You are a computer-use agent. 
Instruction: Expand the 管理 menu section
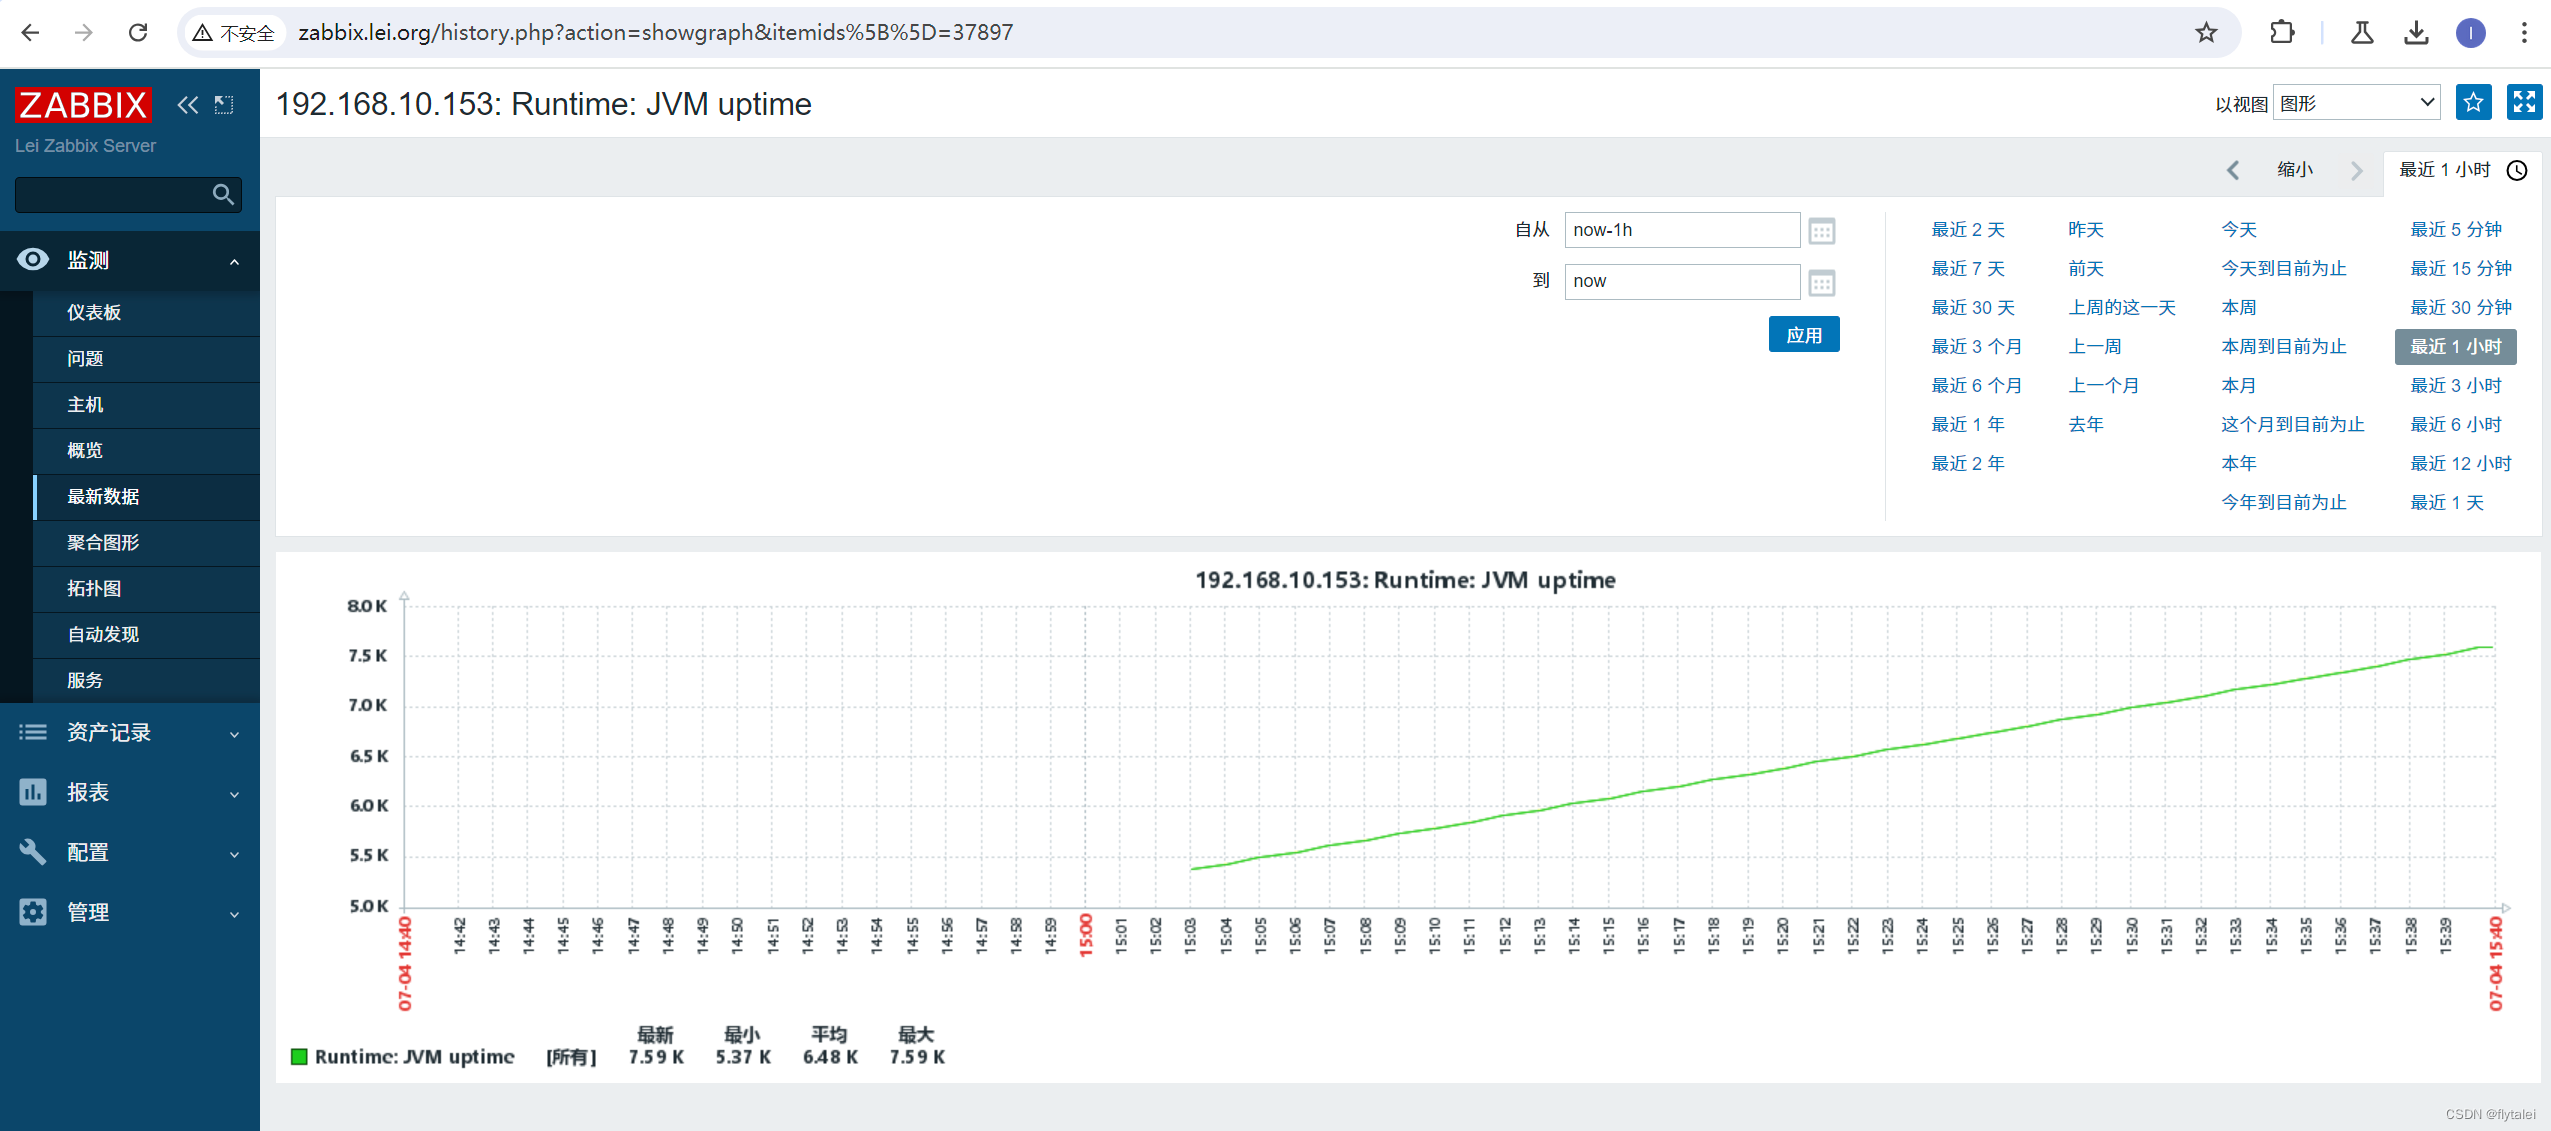pos(234,913)
